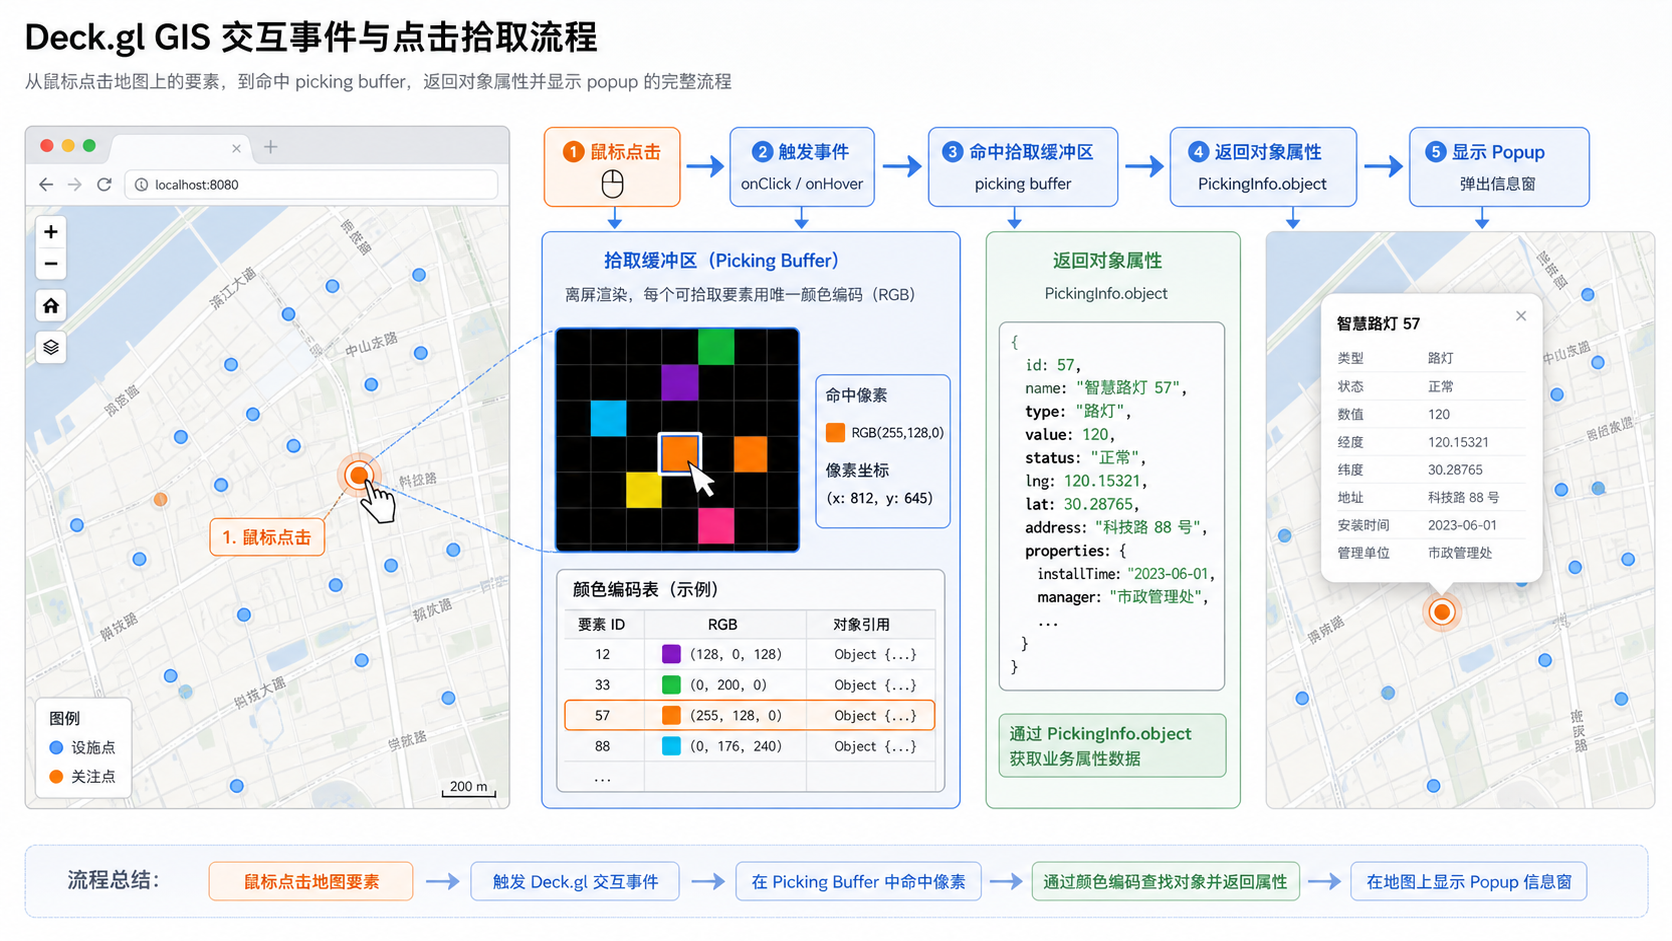Image resolution: width=1672 pixels, height=941 pixels.
Task: Click the 200 m scale bar
Action: (x=469, y=788)
